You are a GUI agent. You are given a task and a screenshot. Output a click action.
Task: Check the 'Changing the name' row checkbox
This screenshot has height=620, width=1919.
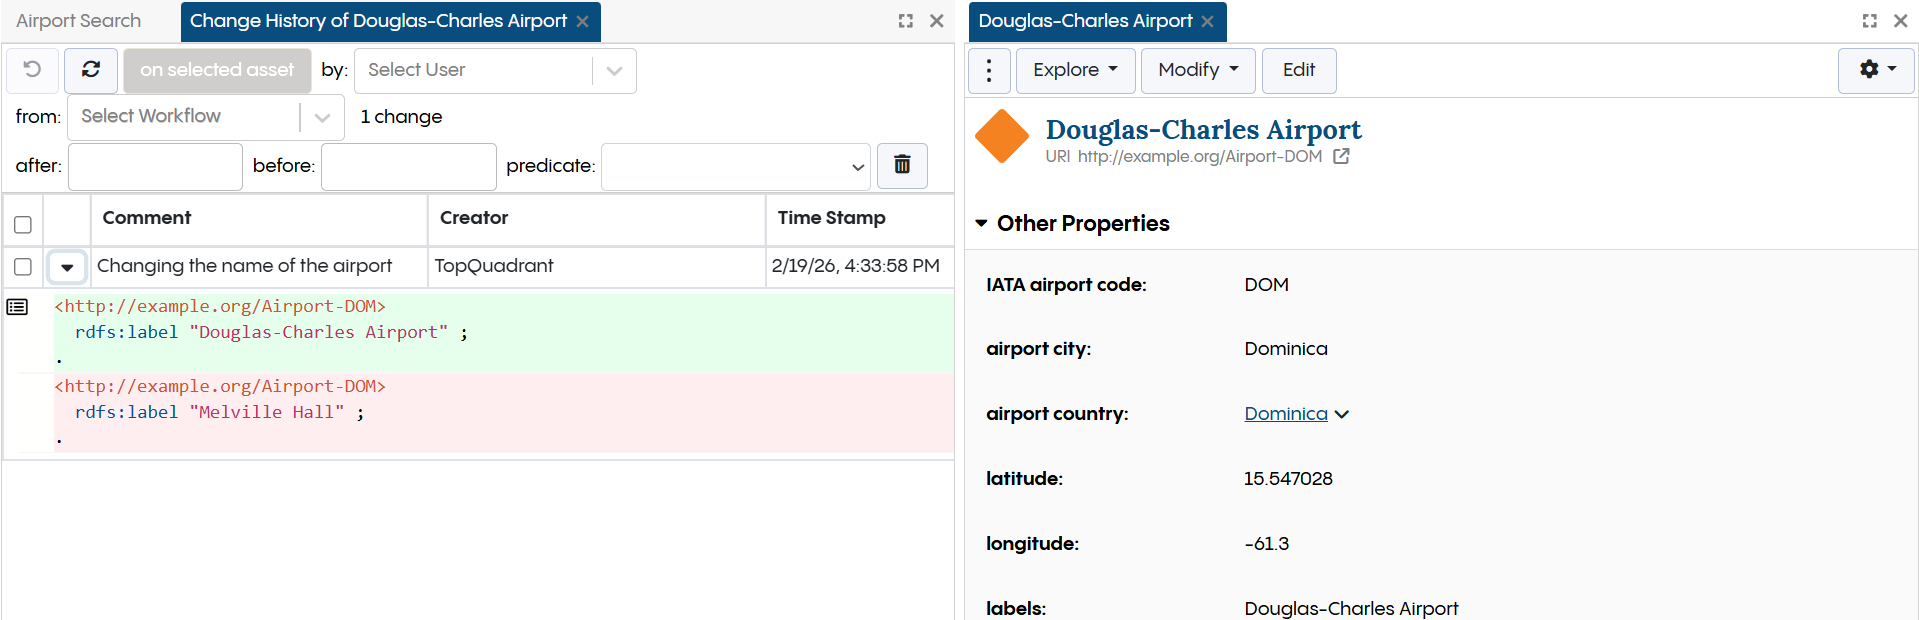click(23, 267)
